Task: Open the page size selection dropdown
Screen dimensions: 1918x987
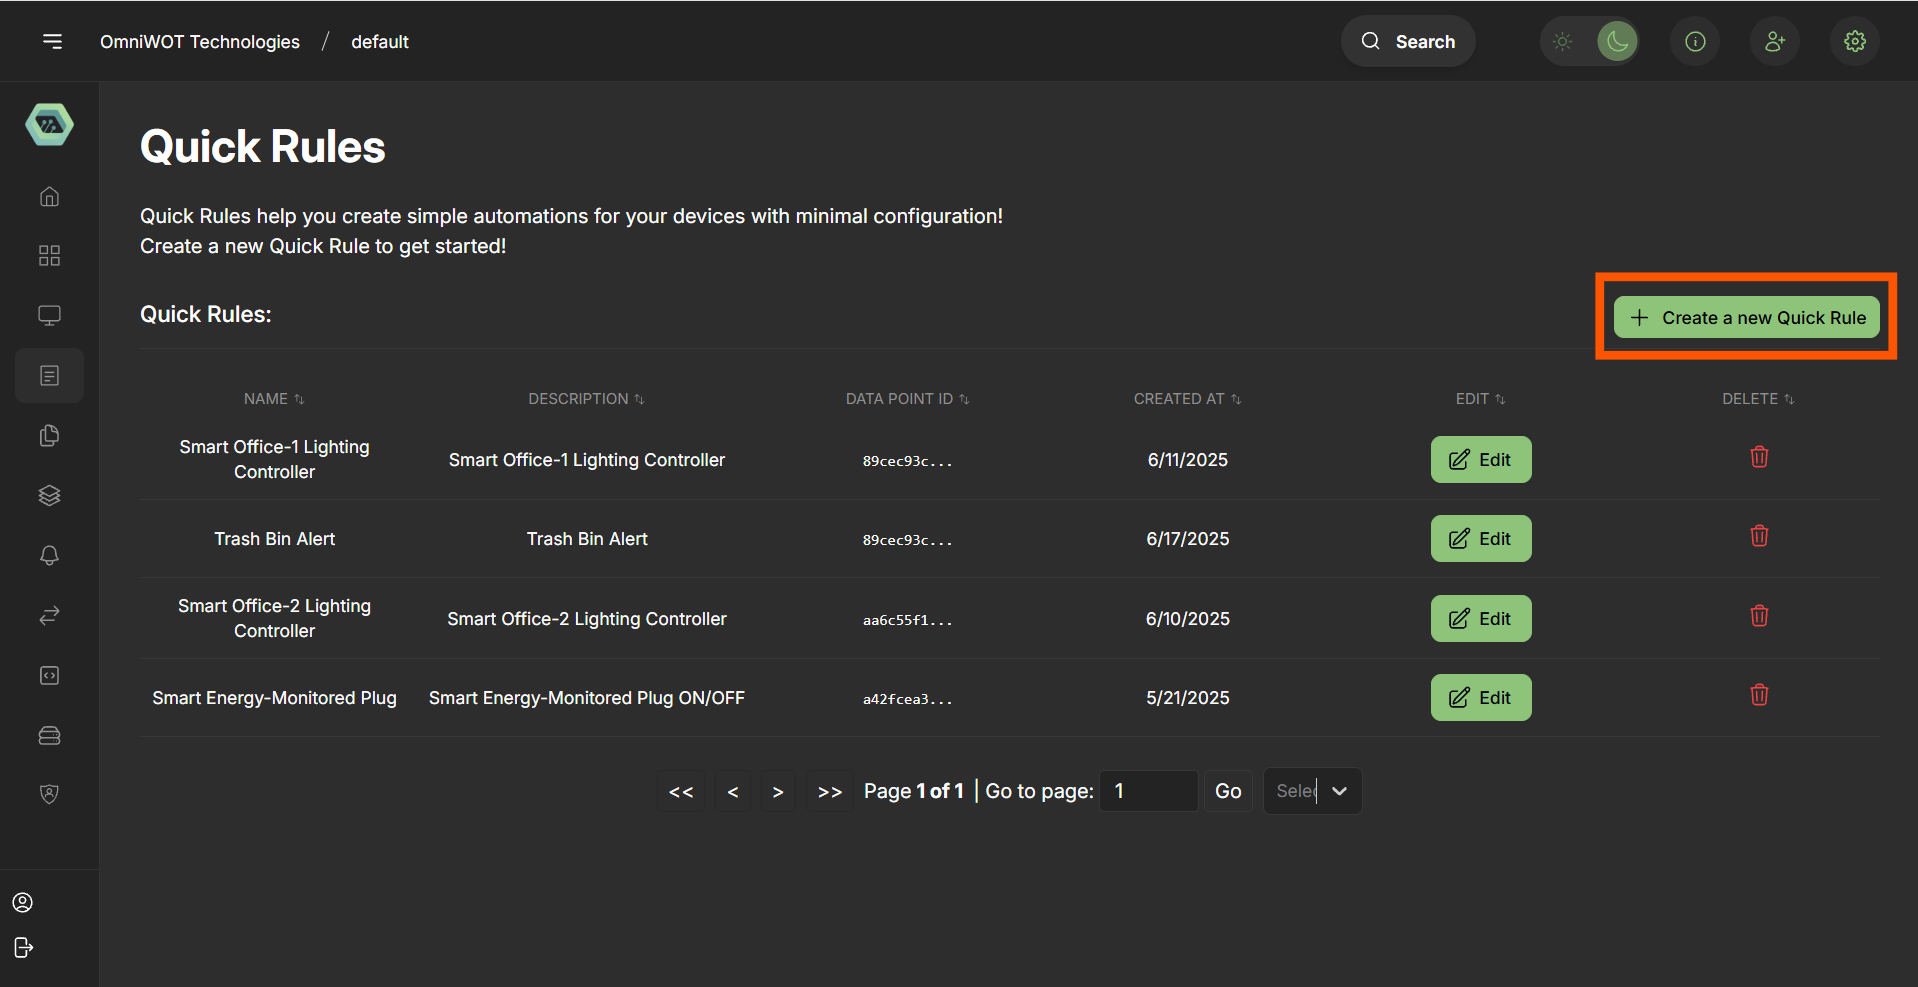Action: [1312, 790]
